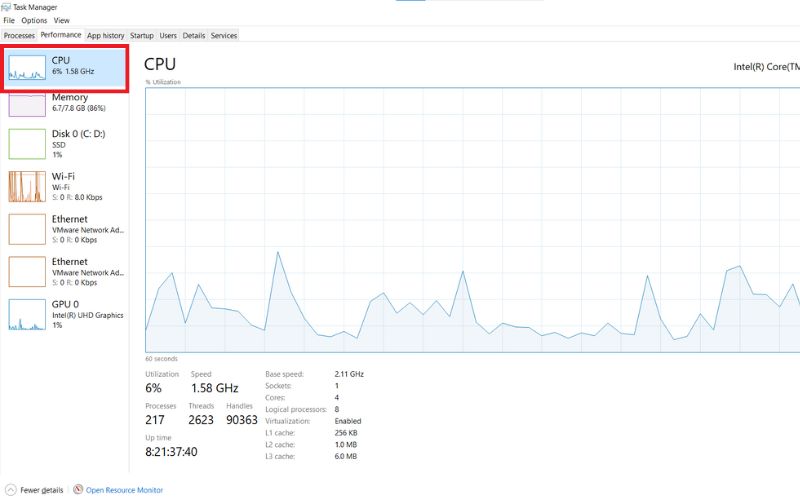This screenshot has height=500, width=800.
Task: Select the Wi-Fi mini graph thumbnail
Action: coord(27,187)
